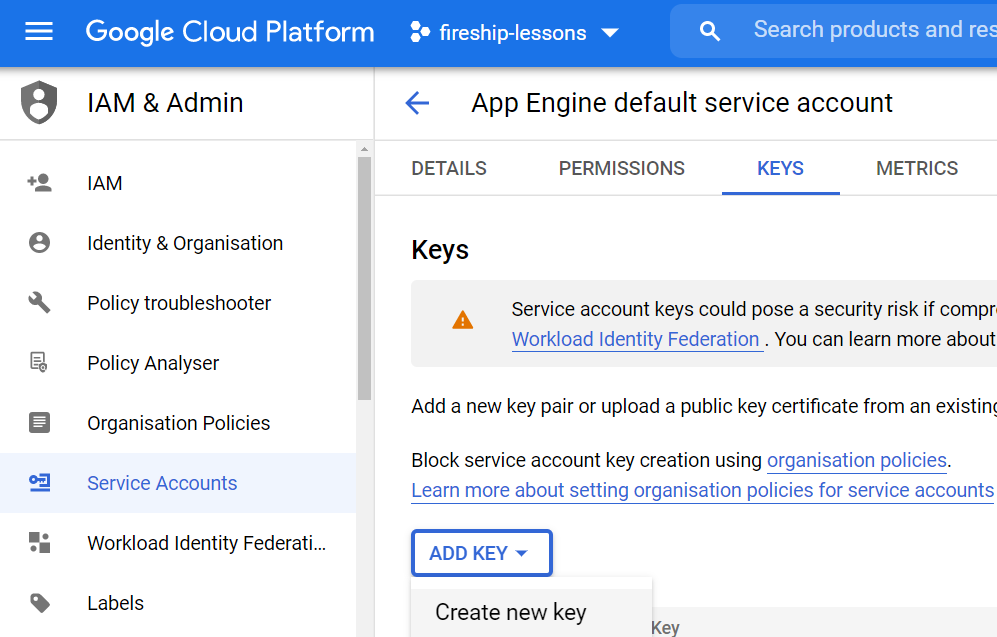Screen dimensions: 997x637
Task: Switch to the DETAILS tab
Action: tap(448, 168)
